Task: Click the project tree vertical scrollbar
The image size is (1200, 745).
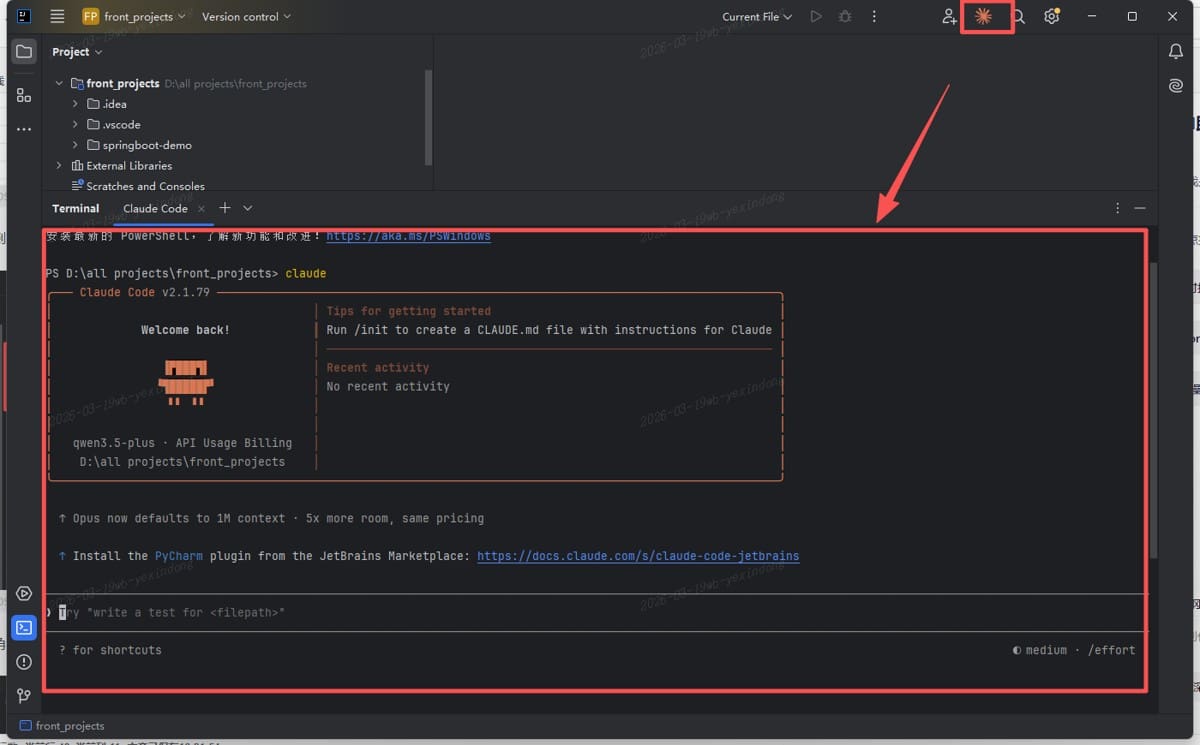Action: pyautogui.click(x=429, y=117)
